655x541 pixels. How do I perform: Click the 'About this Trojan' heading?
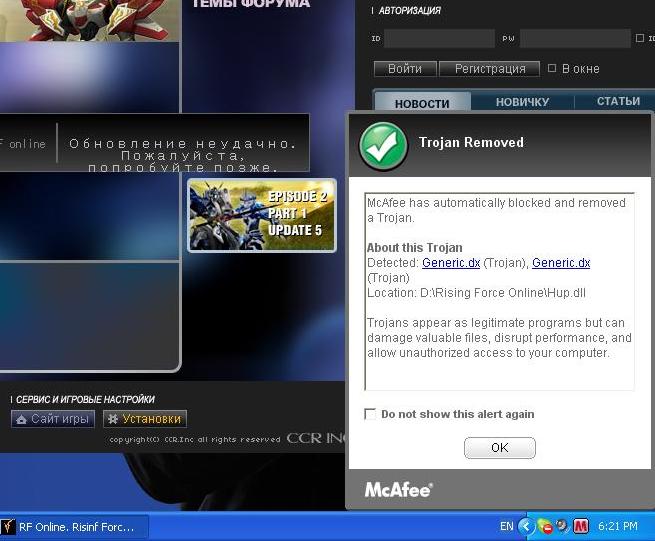click(x=414, y=248)
